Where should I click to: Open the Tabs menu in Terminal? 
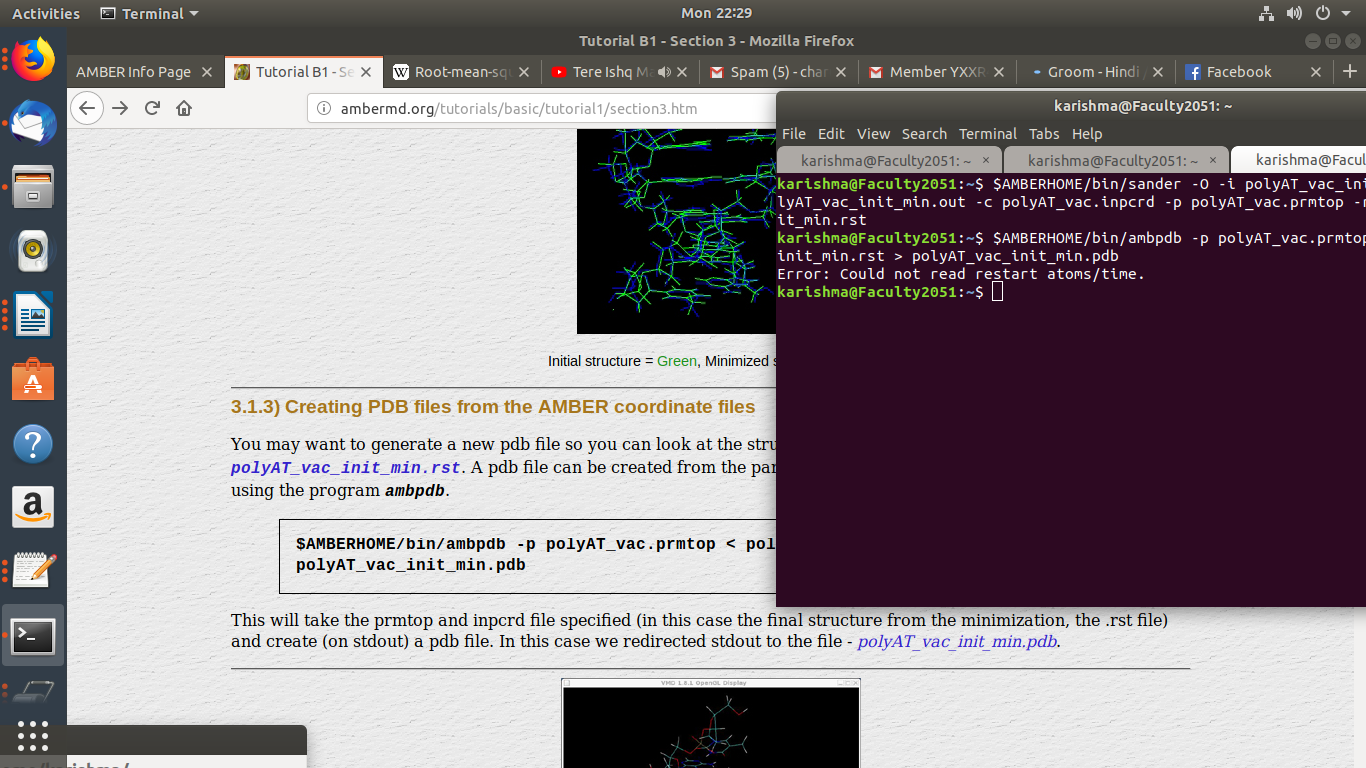coord(1043,134)
